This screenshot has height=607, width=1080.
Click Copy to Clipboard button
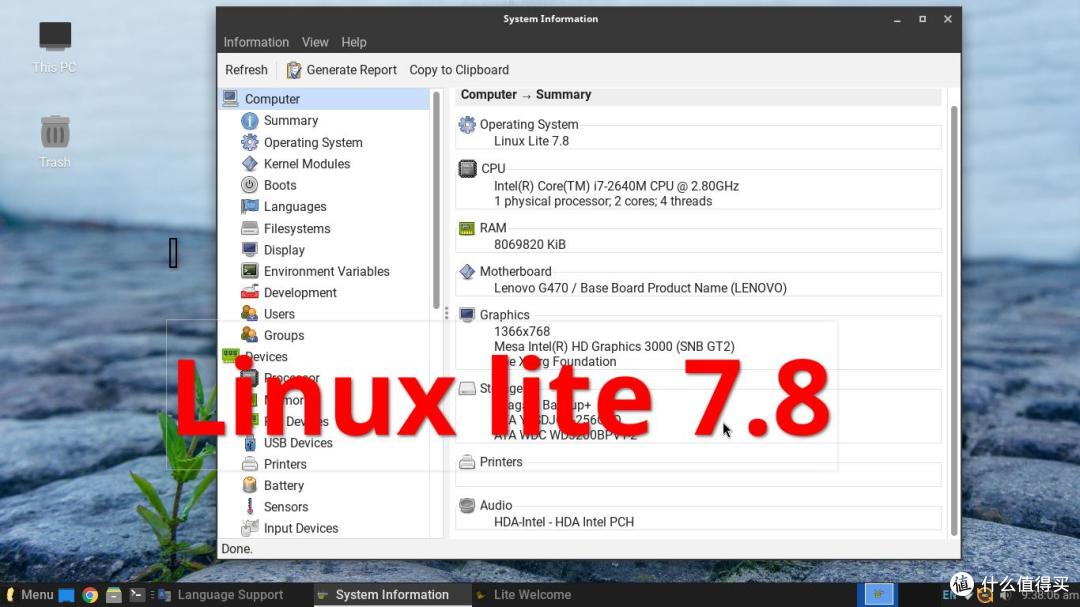pyautogui.click(x=459, y=70)
